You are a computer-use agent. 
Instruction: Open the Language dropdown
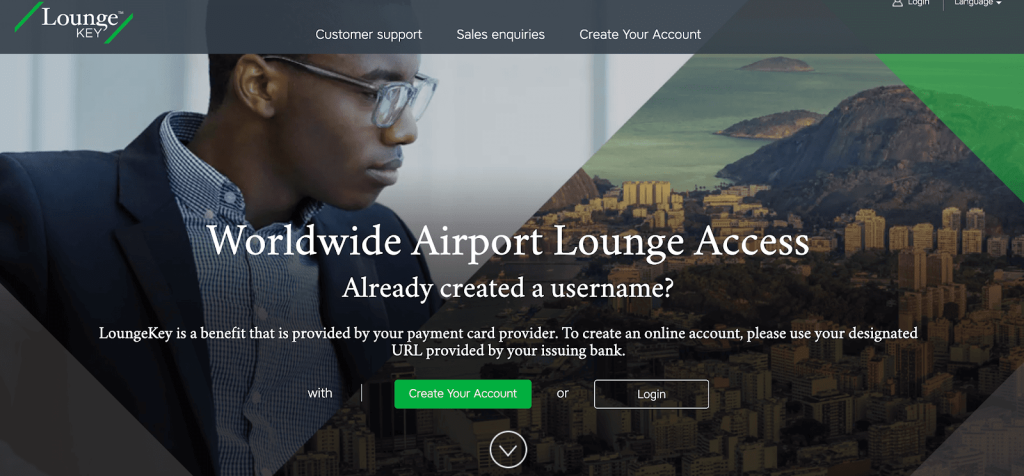point(978,3)
